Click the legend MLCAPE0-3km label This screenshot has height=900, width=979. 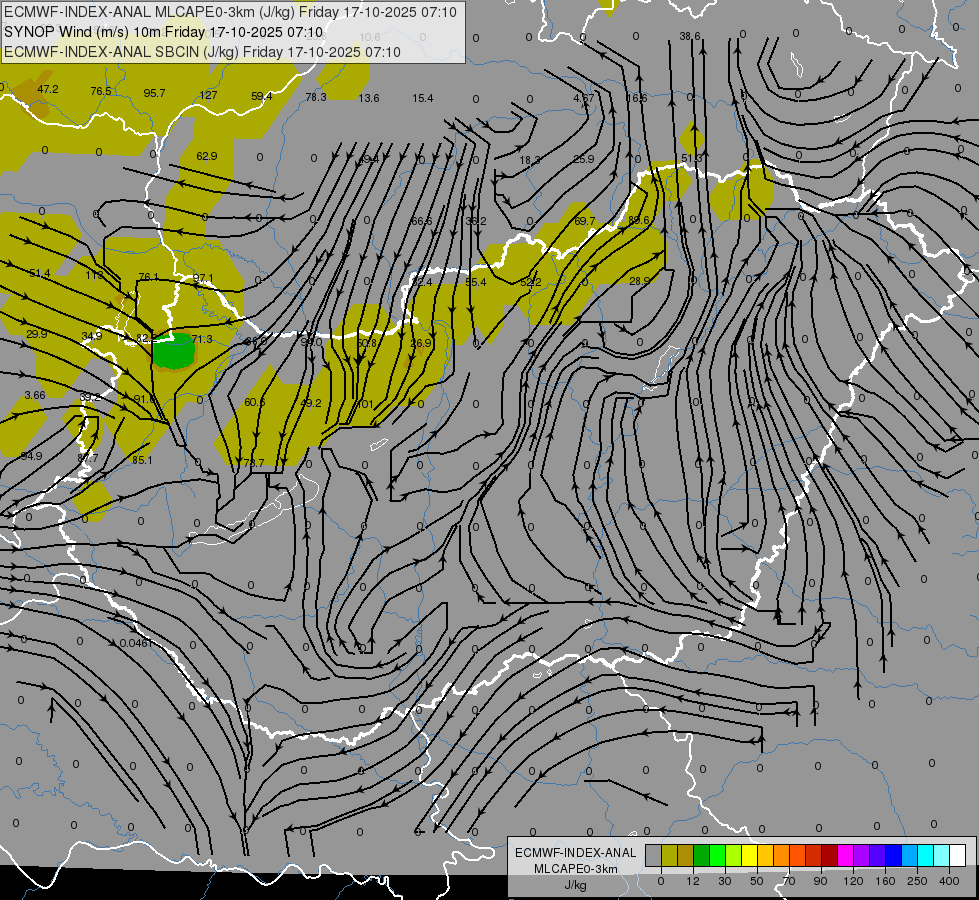pyautogui.click(x=576, y=869)
